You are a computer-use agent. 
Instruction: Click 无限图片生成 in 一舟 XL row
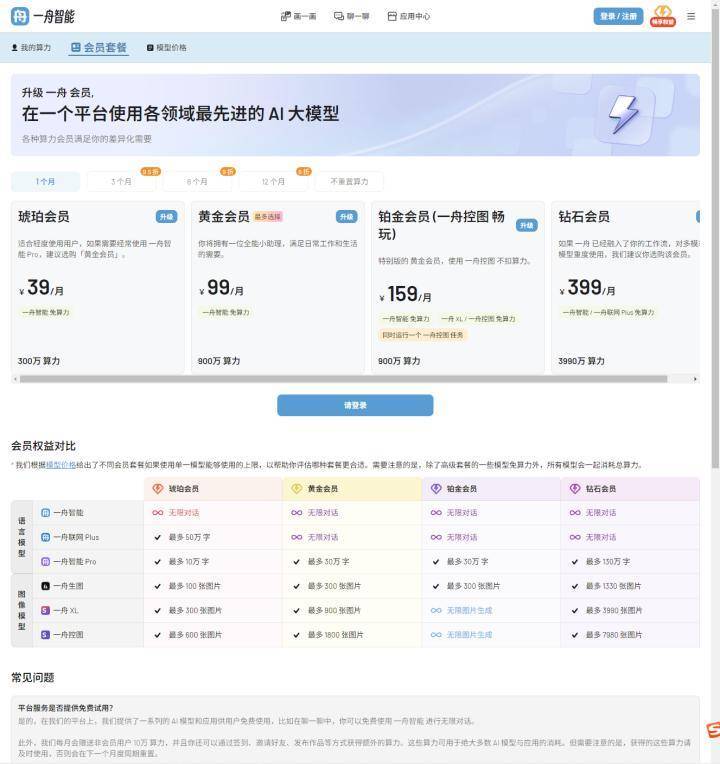pos(469,610)
